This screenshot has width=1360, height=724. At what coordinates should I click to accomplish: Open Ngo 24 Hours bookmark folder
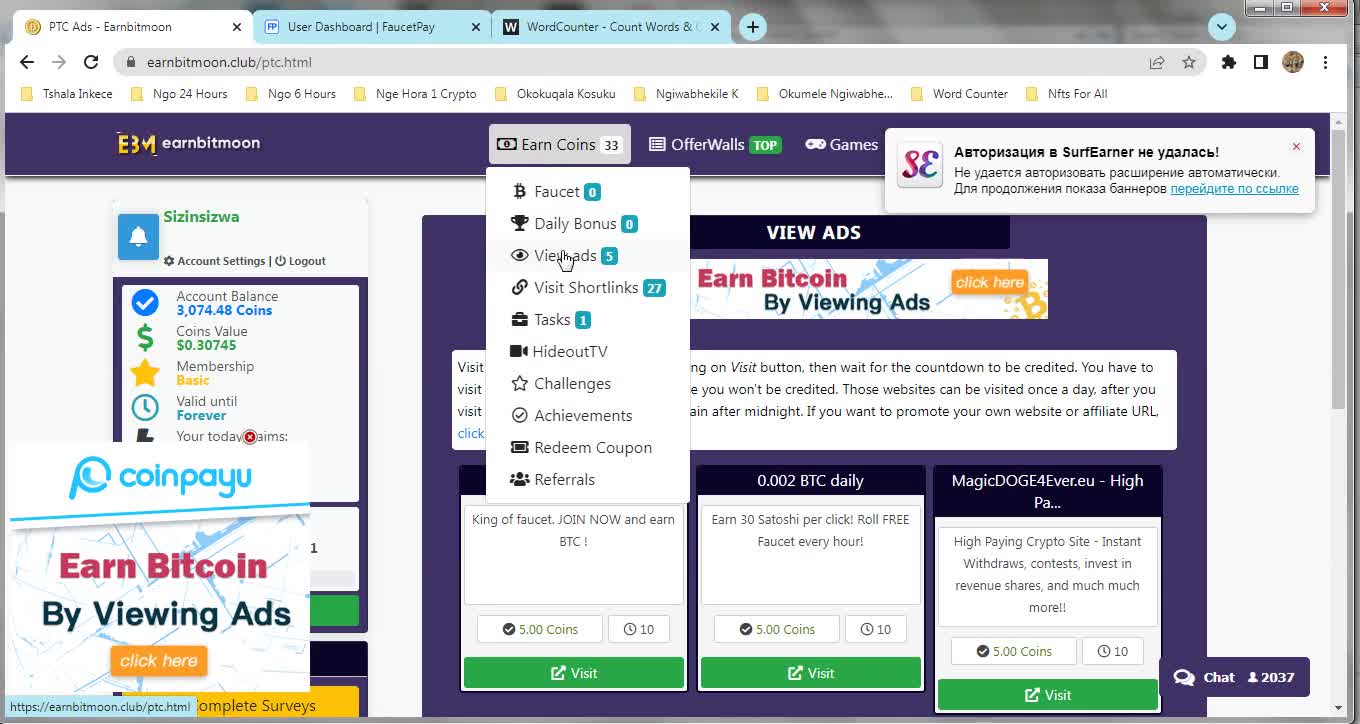(179, 94)
